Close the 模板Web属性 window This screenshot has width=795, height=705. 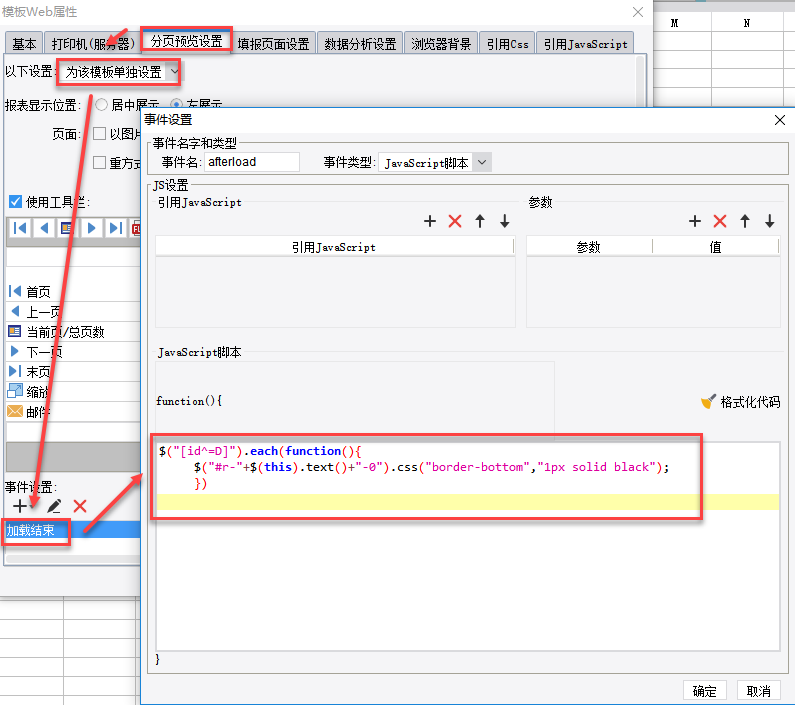click(x=638, y=12)
